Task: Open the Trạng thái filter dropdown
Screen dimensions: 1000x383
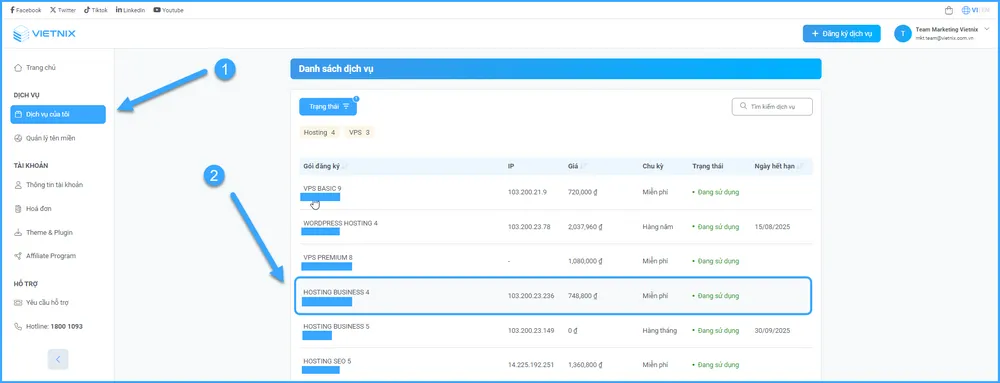Action: point(328,106)
